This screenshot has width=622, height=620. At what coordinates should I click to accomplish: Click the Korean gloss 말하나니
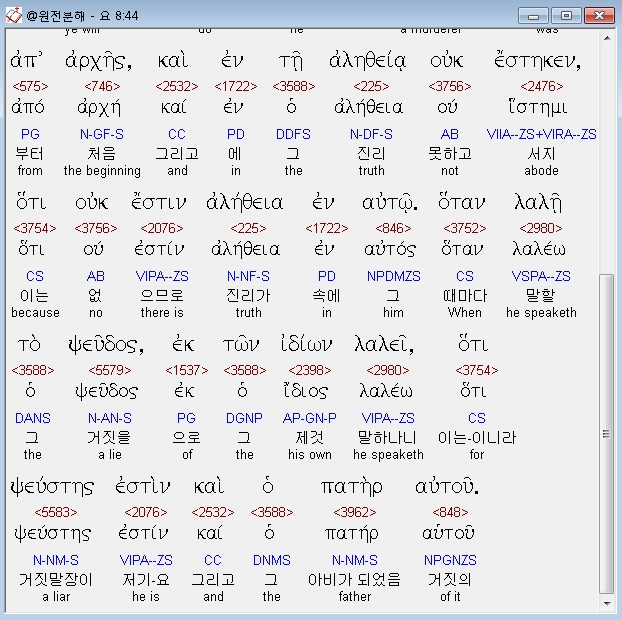click(388, 438)
